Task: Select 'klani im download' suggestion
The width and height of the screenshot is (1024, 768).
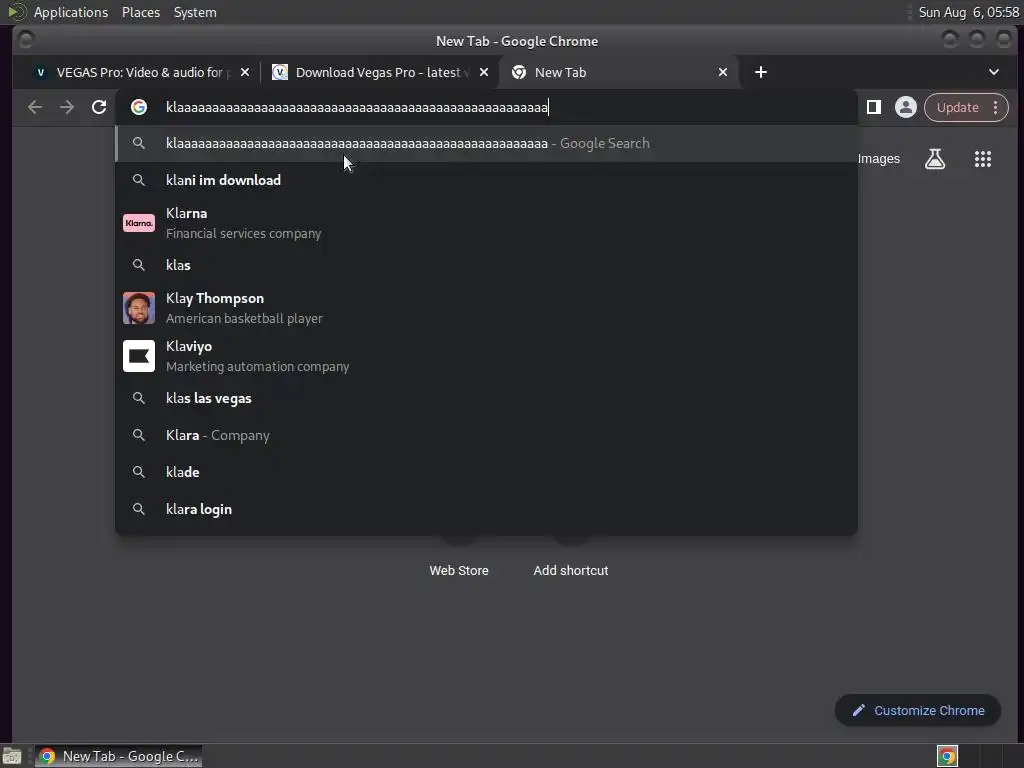Action: point(486,180)
